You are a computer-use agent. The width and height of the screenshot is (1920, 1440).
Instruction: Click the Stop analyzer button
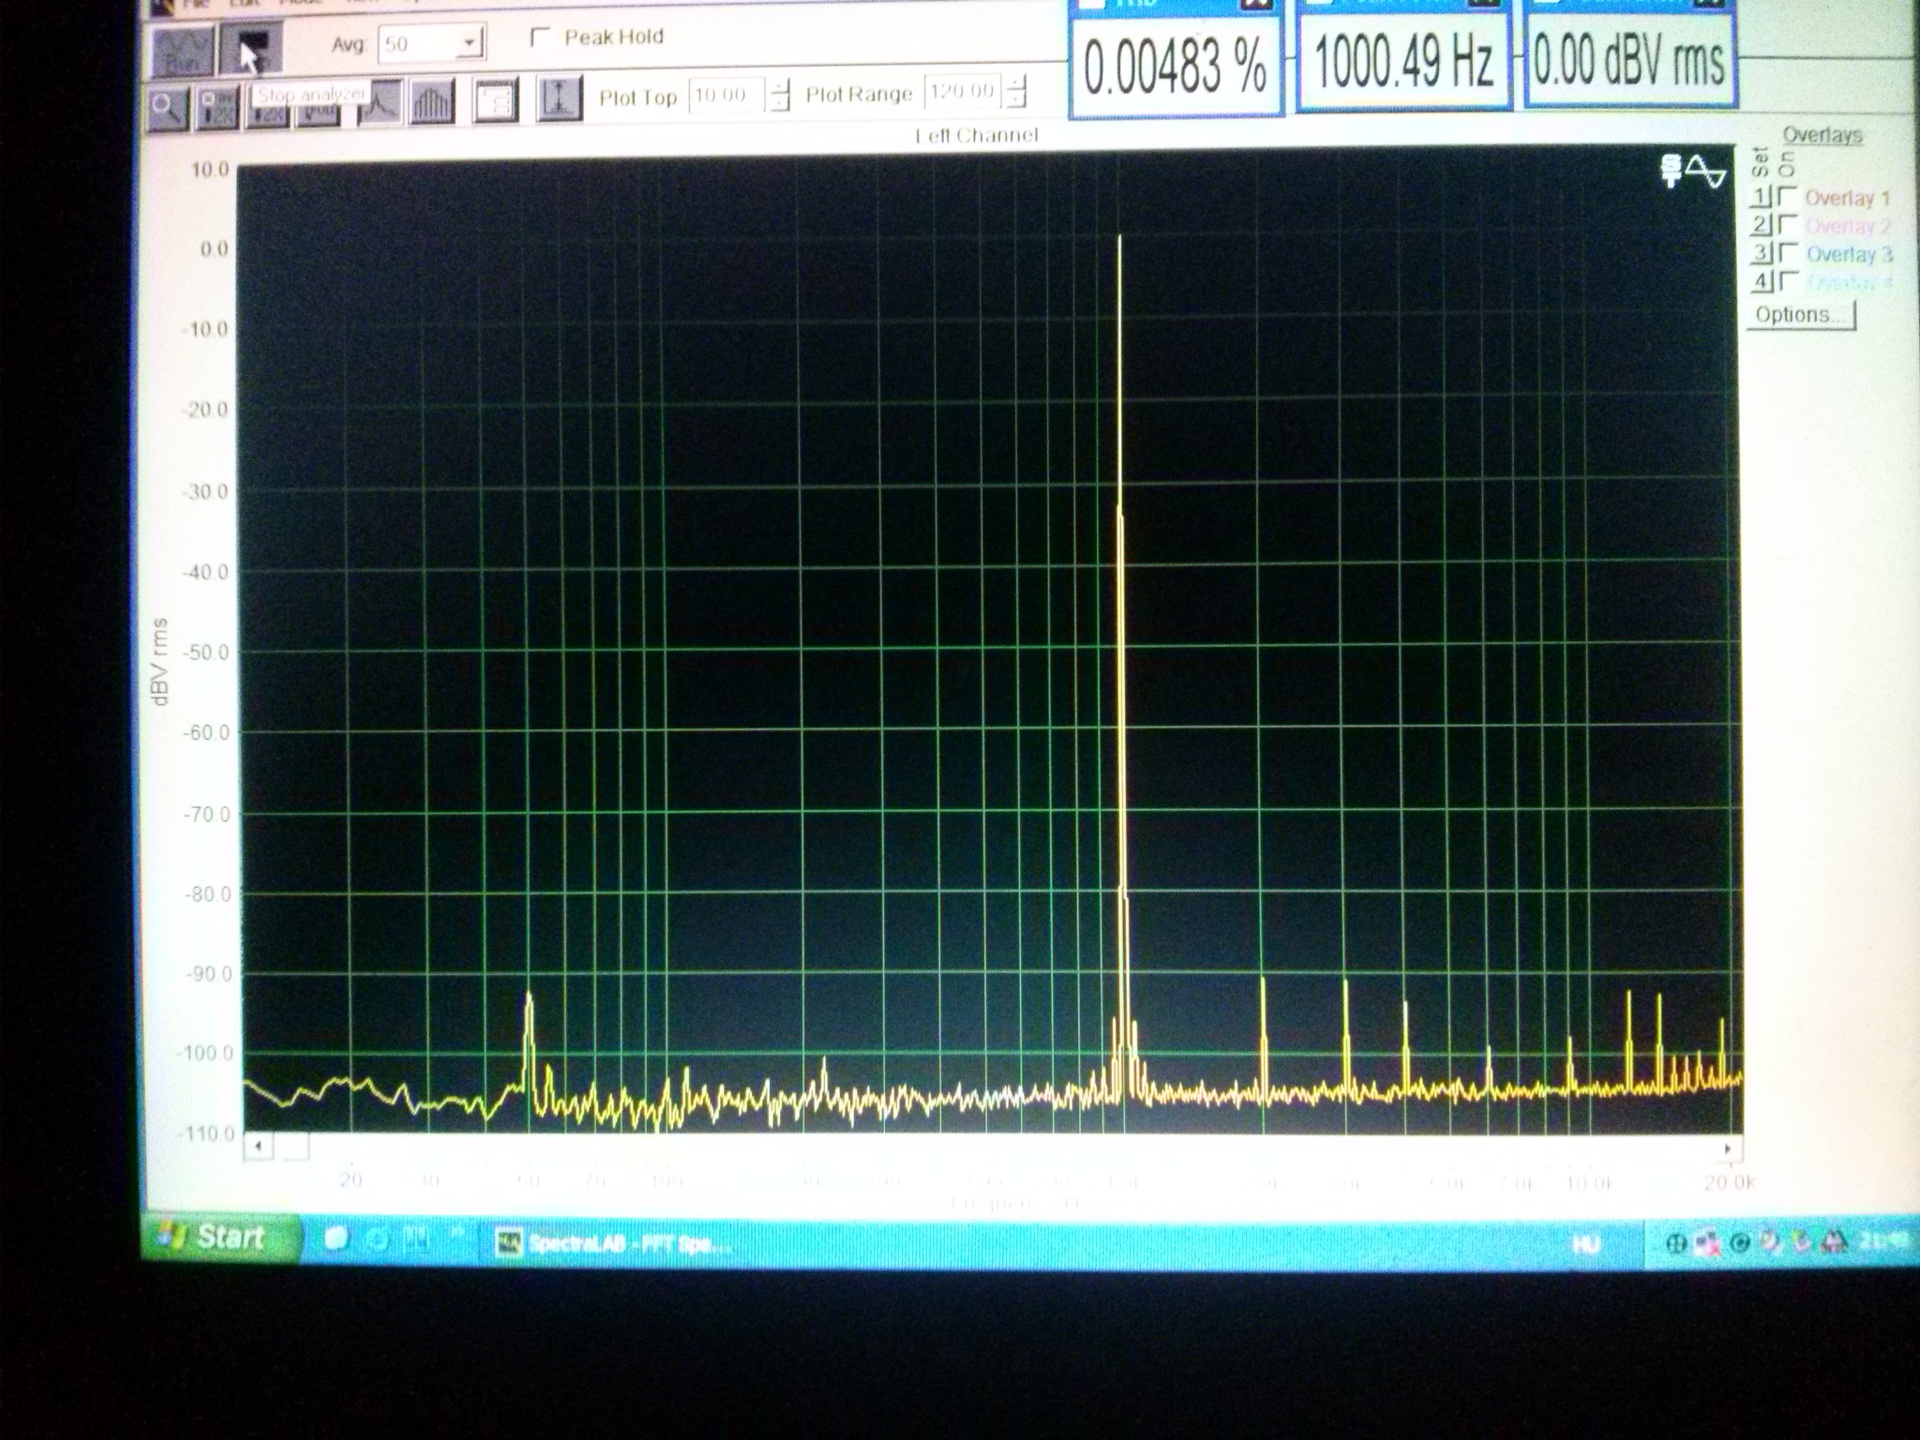252,49
